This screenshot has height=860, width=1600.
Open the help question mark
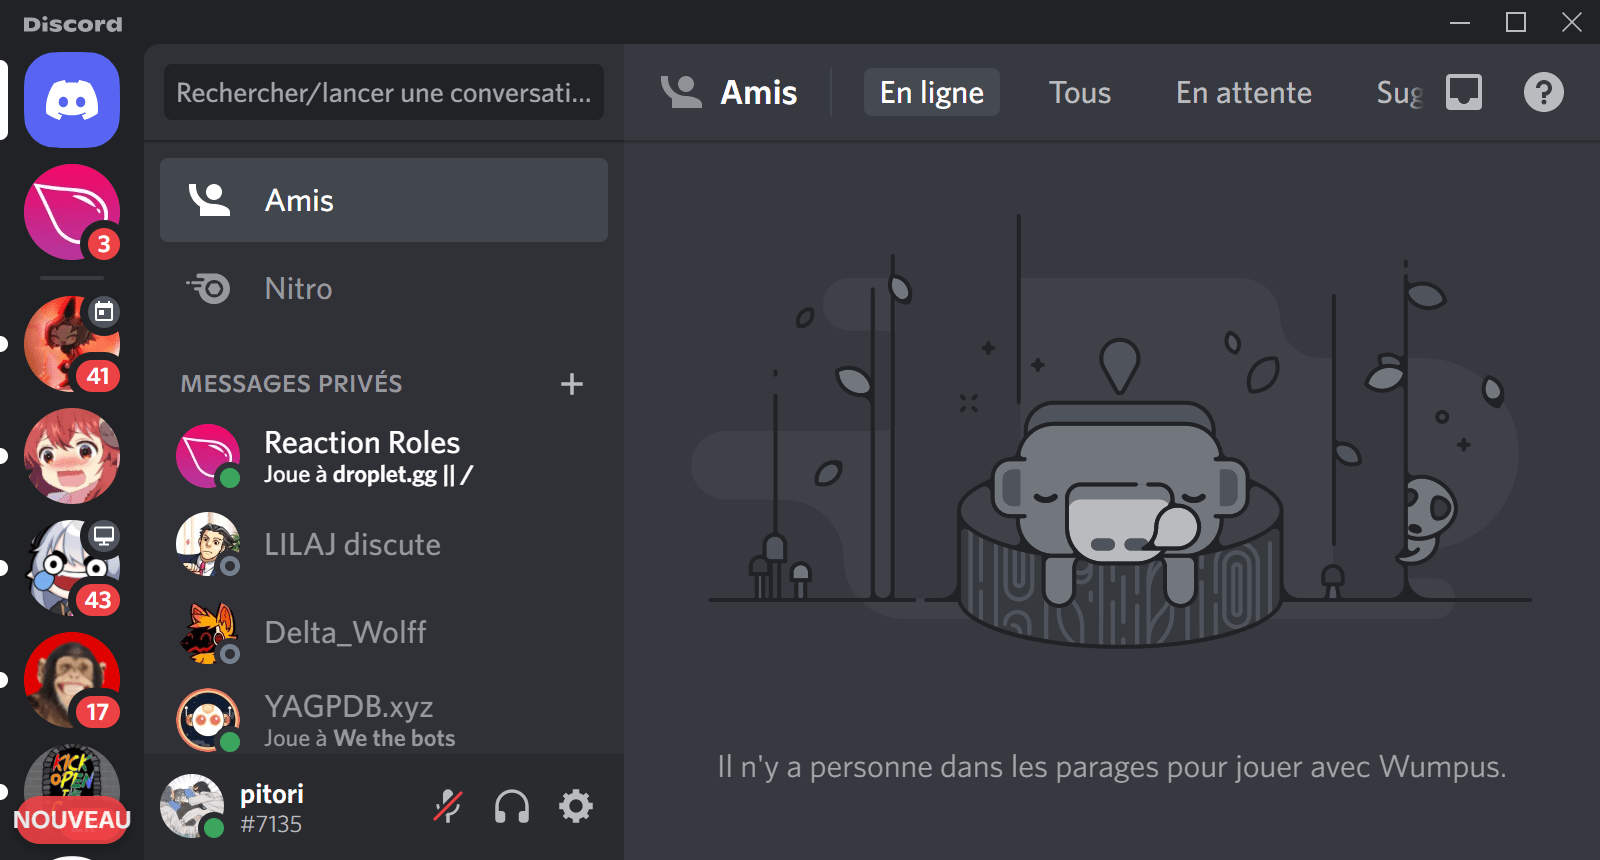coord(1544,92)
